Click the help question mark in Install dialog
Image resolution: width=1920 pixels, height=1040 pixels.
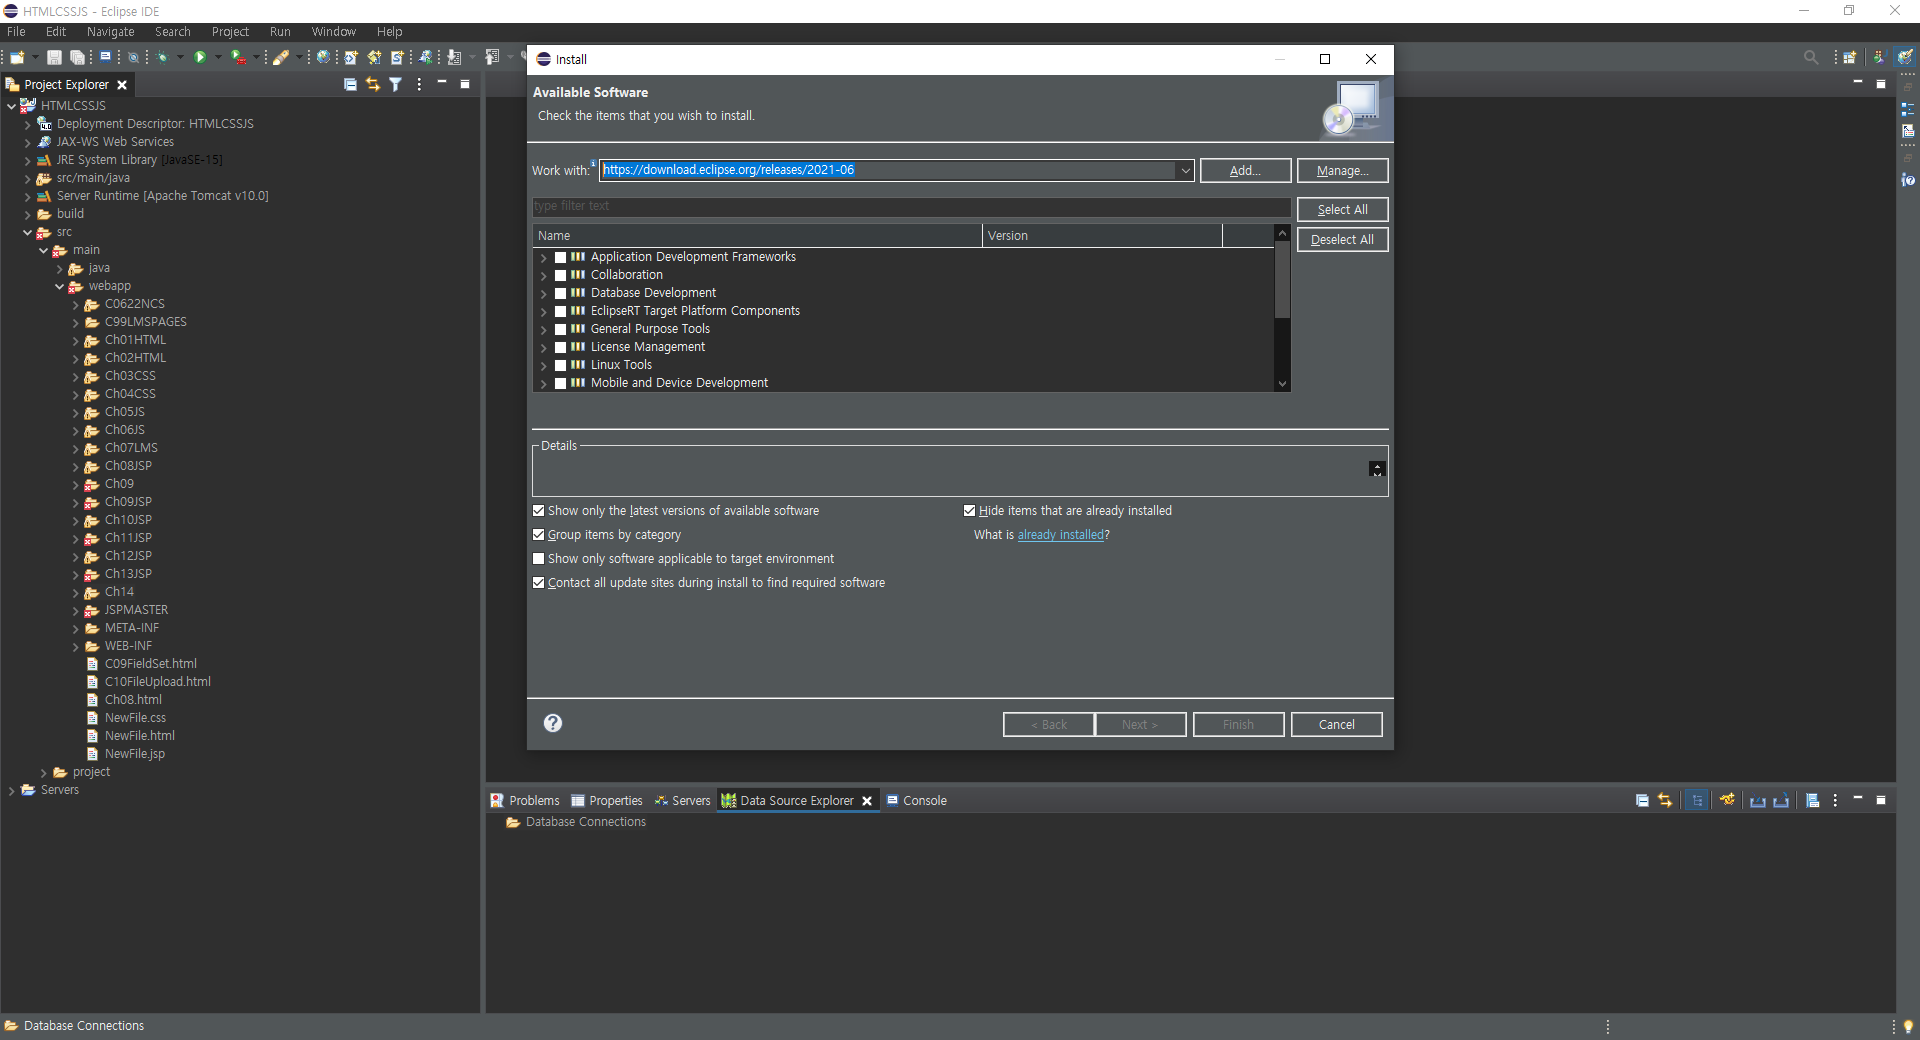point(553,723)
